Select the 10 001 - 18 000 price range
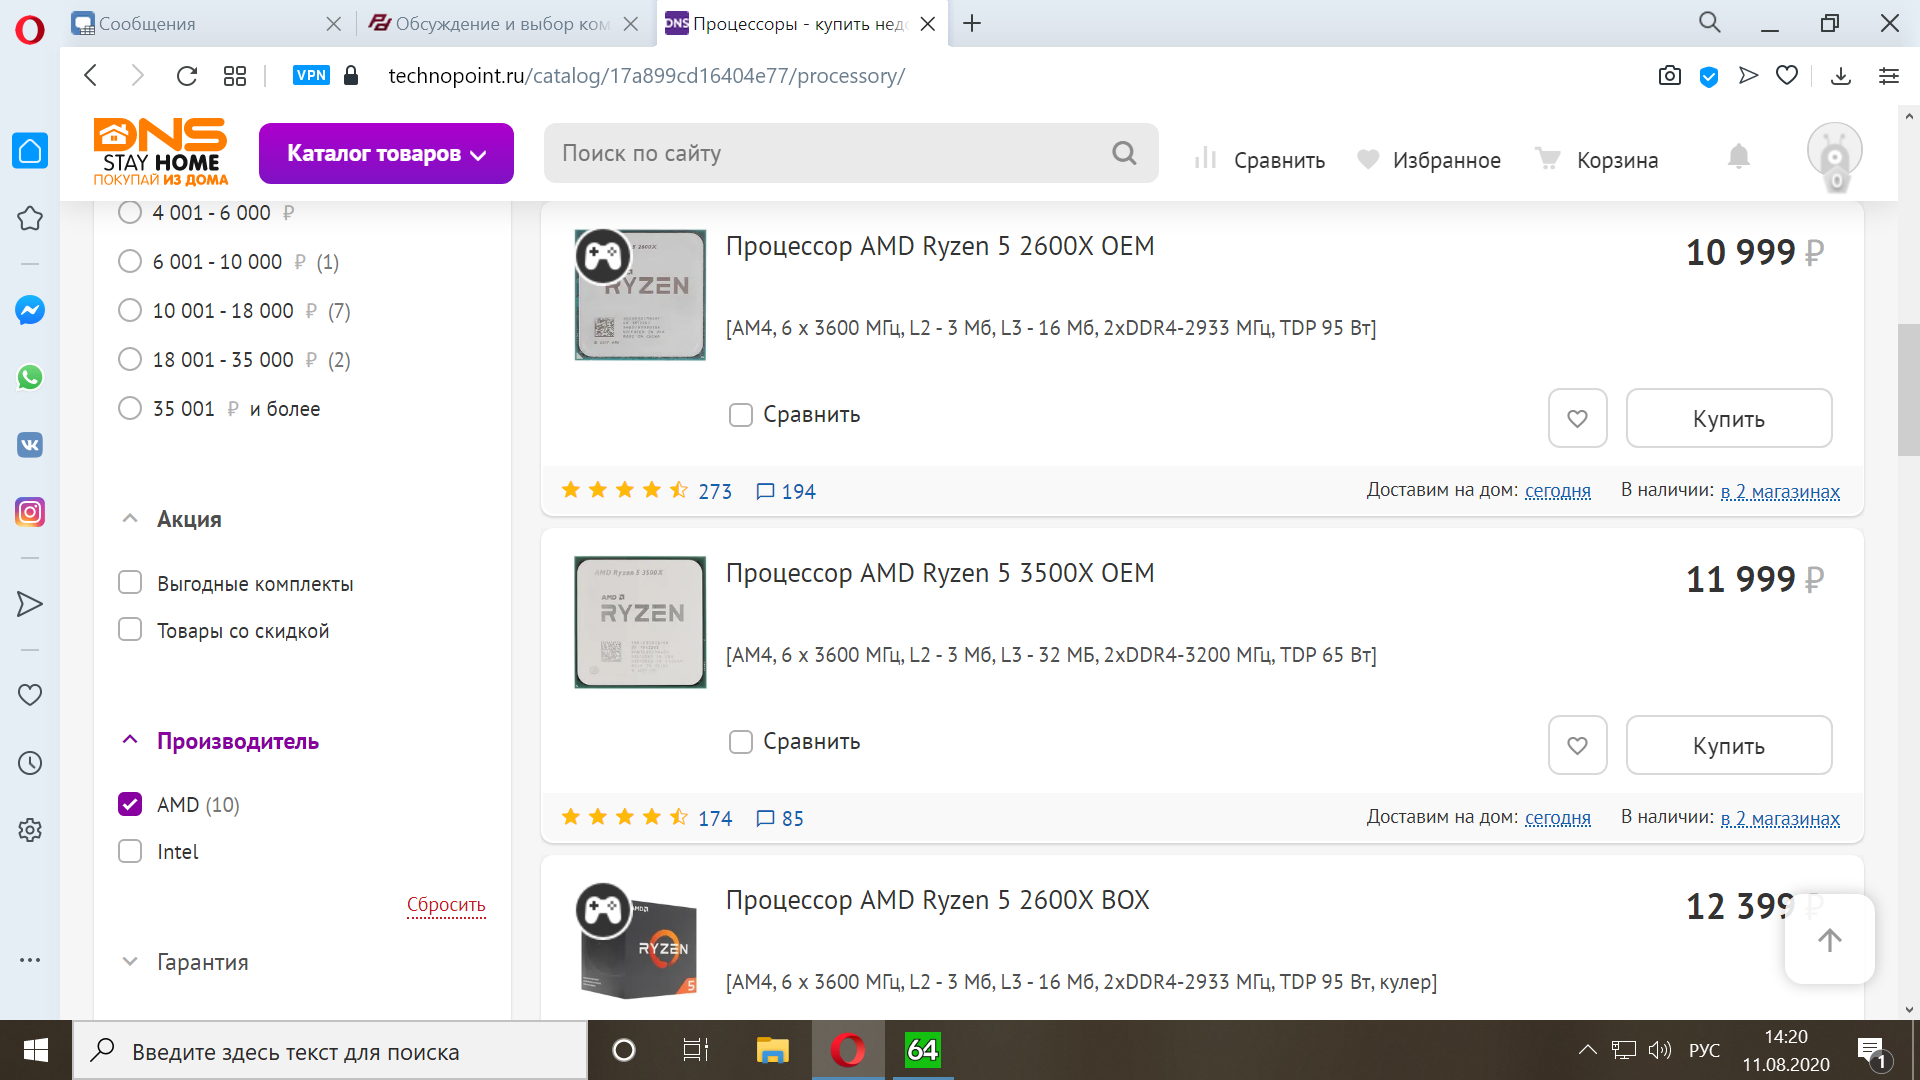The height and width of the screenshot is (1080, 1920). pos(130,310)
